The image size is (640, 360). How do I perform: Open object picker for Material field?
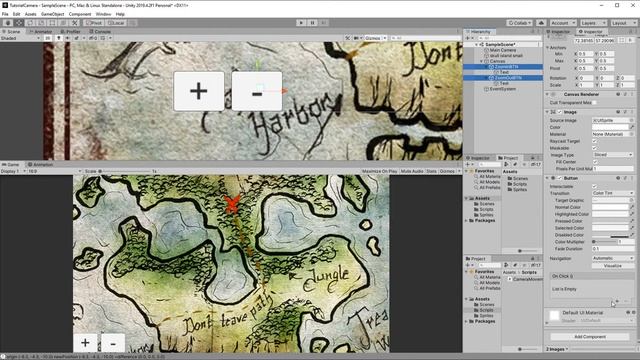pos(631,134)
